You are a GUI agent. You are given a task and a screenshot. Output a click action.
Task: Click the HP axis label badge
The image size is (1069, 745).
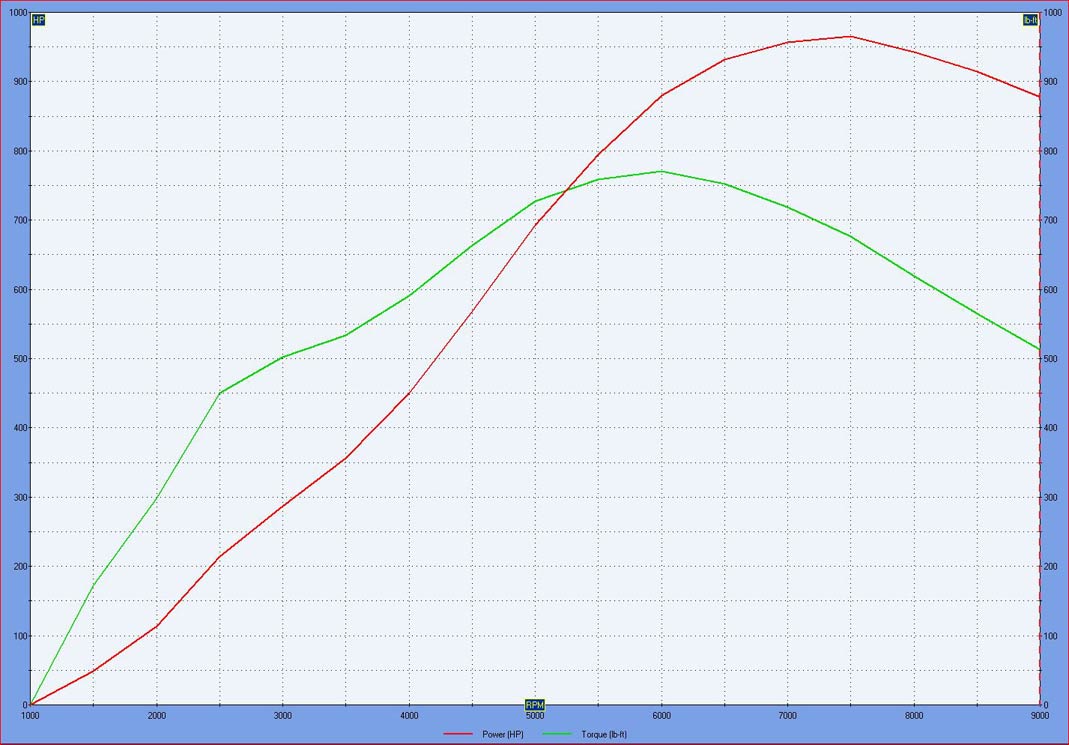click(x=38, y=20)
